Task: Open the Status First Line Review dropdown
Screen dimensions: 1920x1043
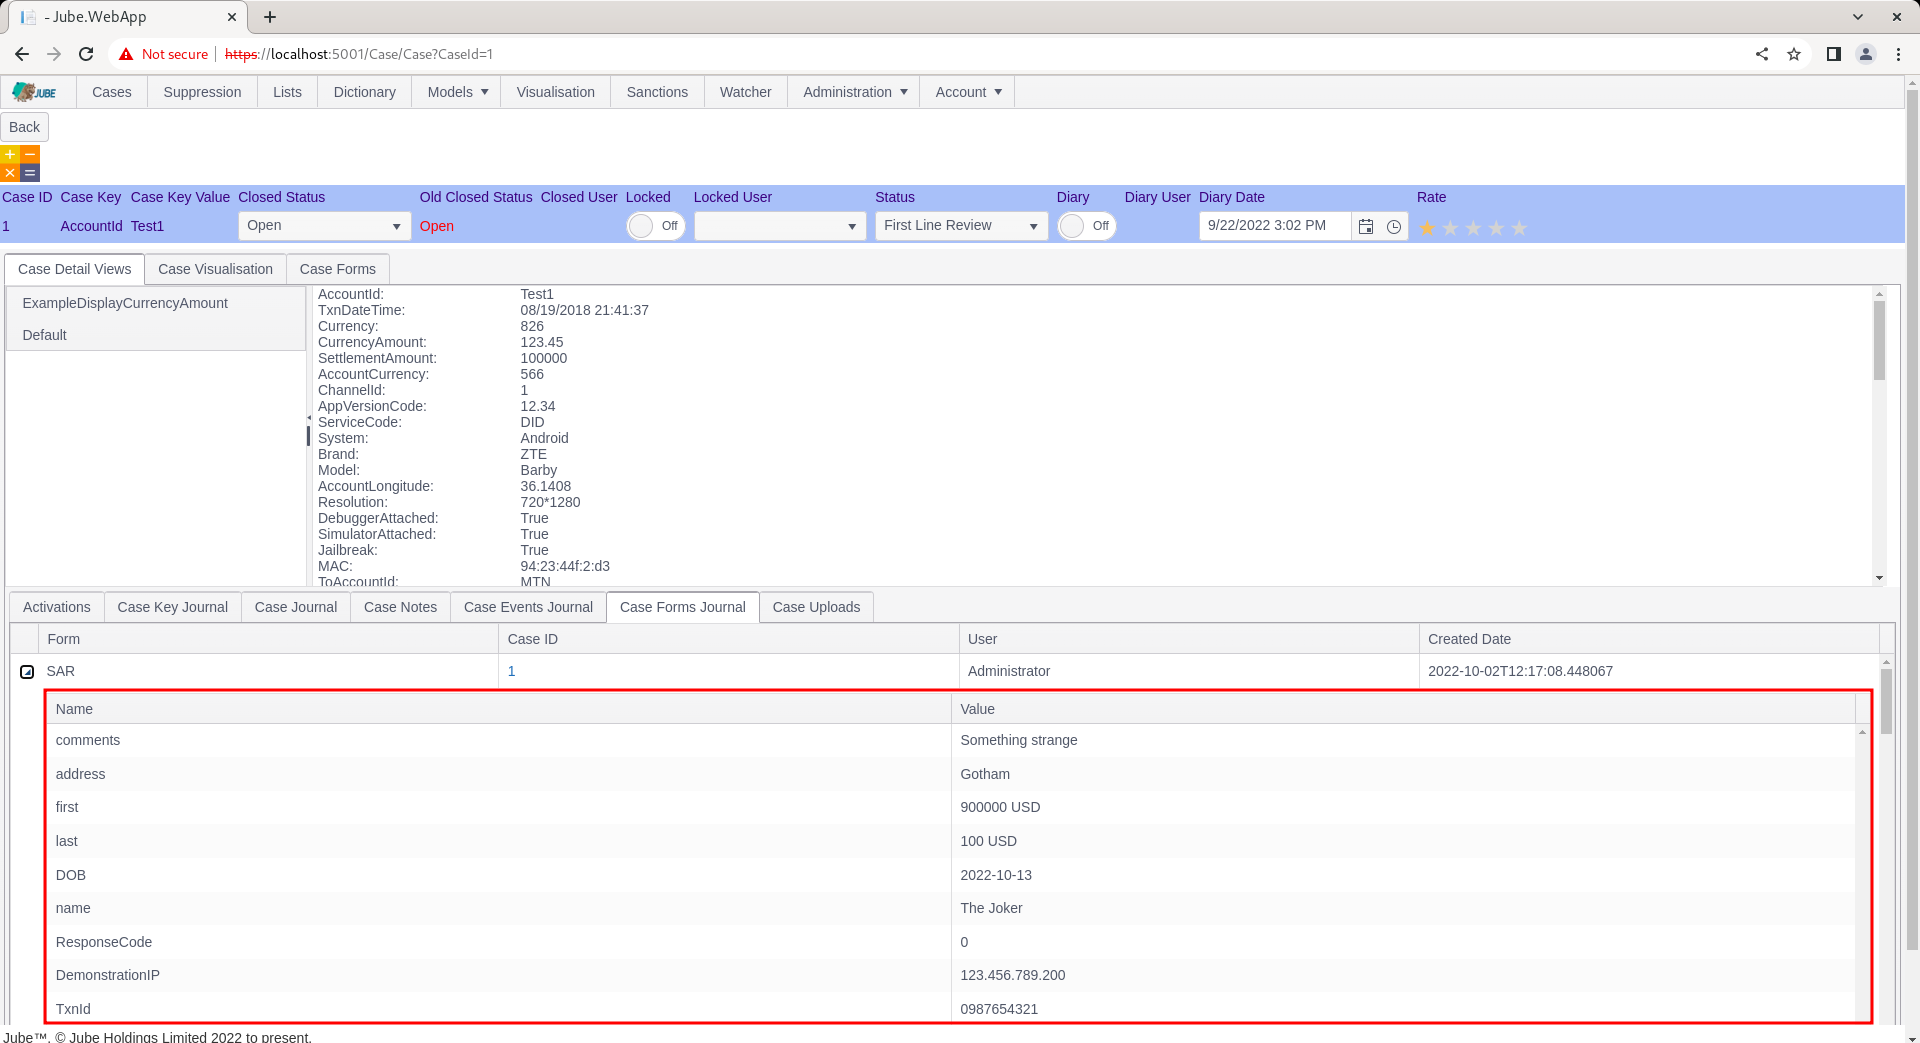Action: [961, 226]
